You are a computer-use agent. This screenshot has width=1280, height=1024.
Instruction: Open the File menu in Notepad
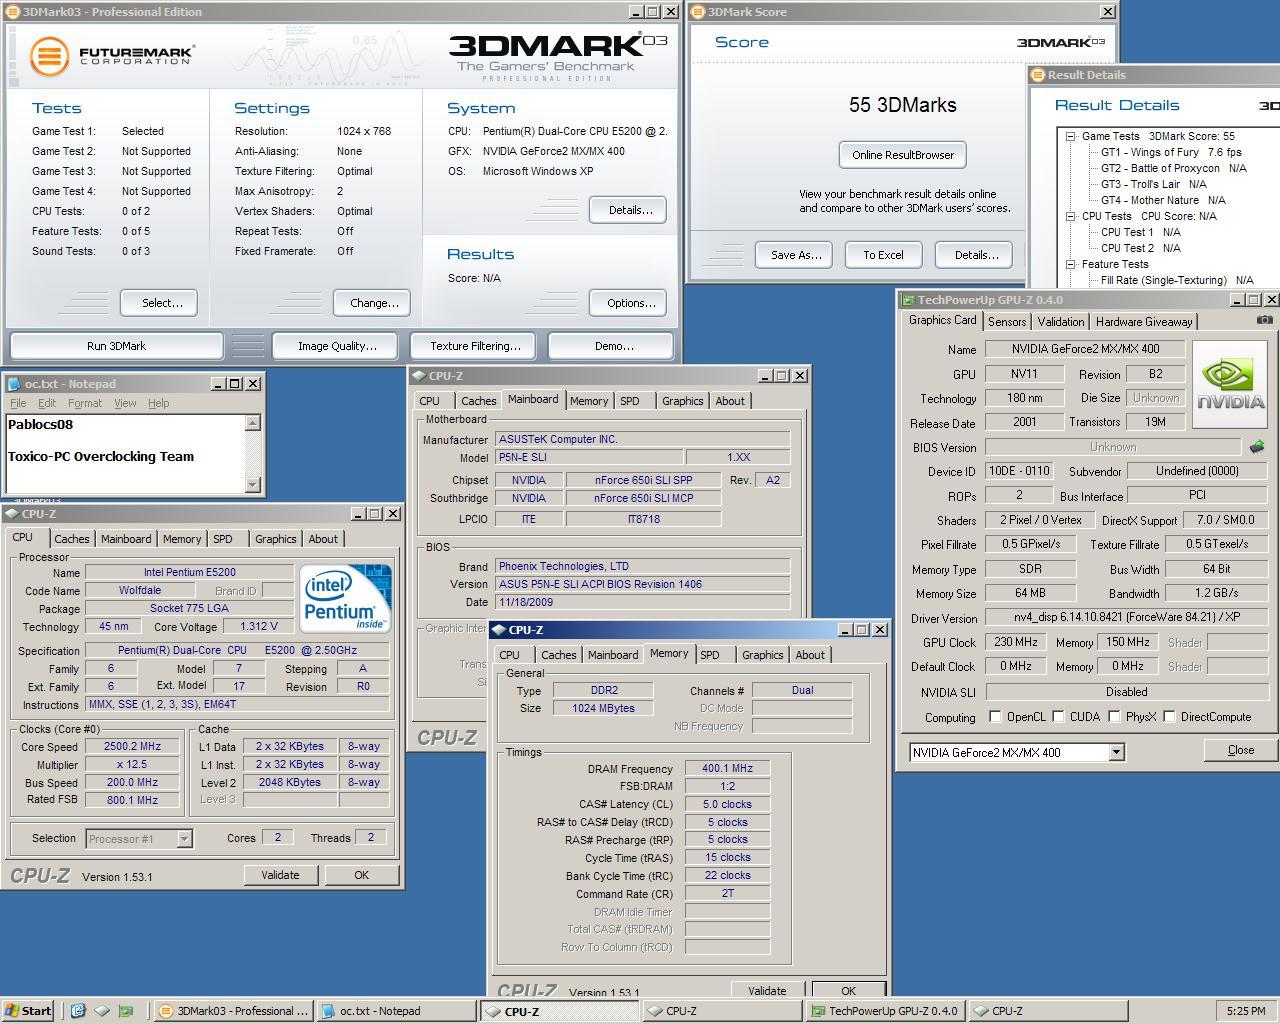click(x=18, y=403)
